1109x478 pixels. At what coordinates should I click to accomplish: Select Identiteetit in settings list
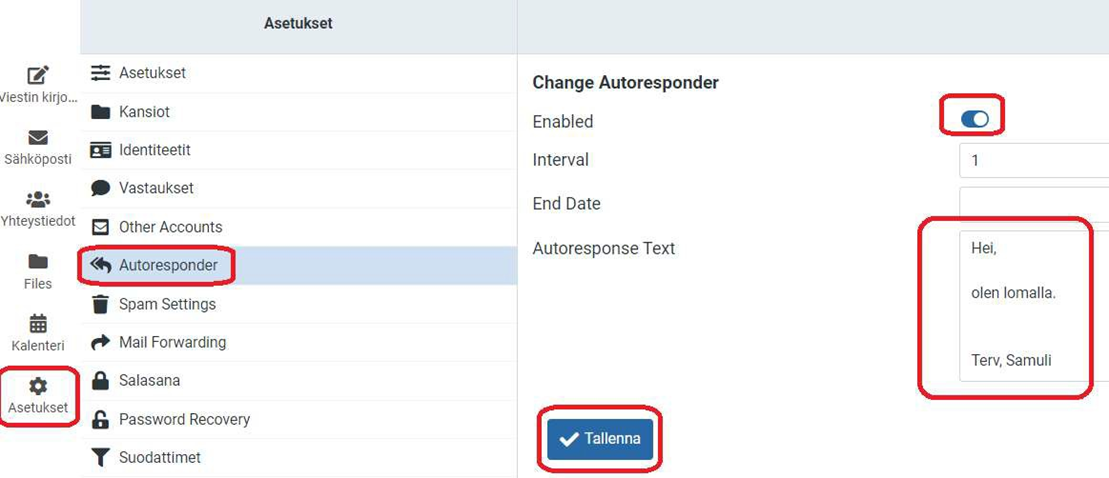pos(154,150)
